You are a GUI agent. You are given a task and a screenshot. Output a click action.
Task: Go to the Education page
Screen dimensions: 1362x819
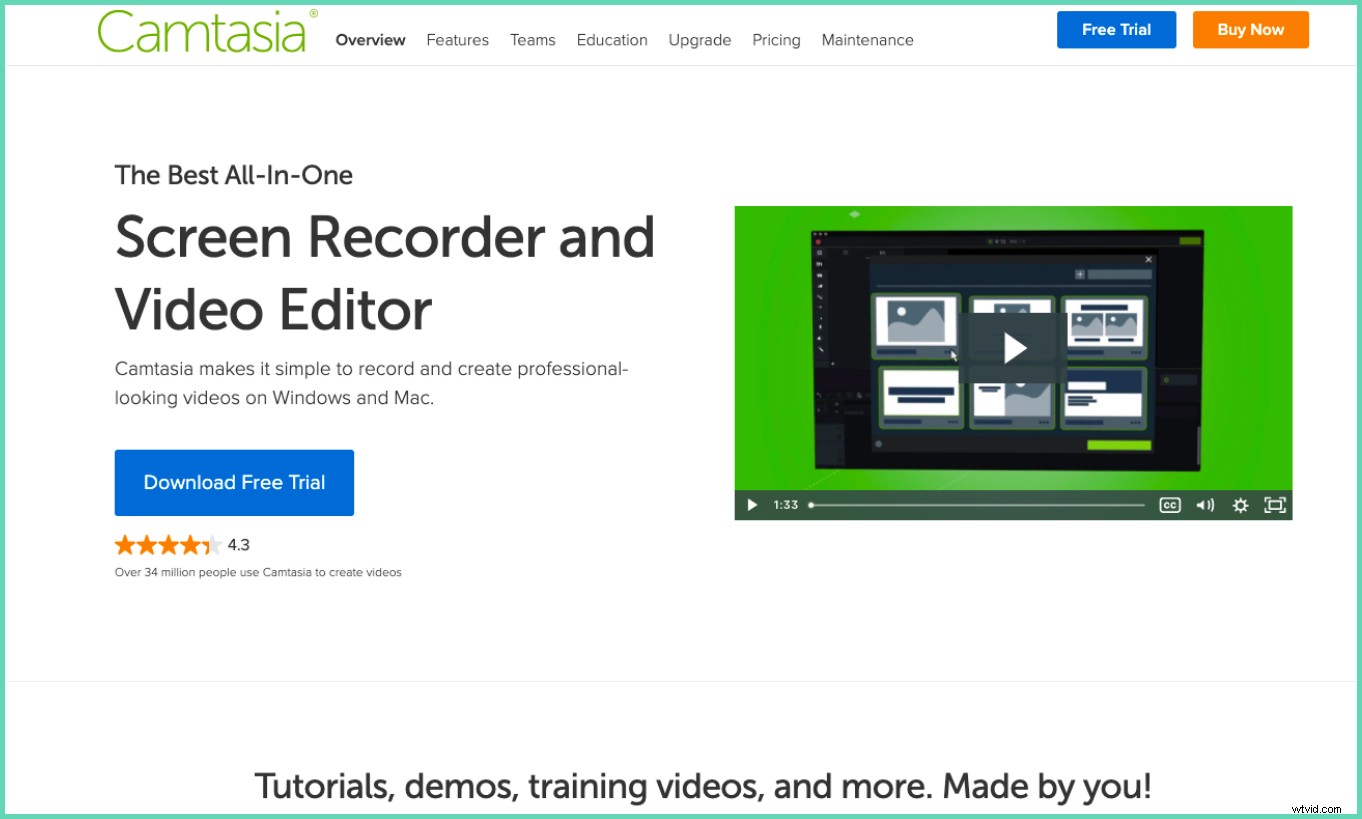click(611, 40)
